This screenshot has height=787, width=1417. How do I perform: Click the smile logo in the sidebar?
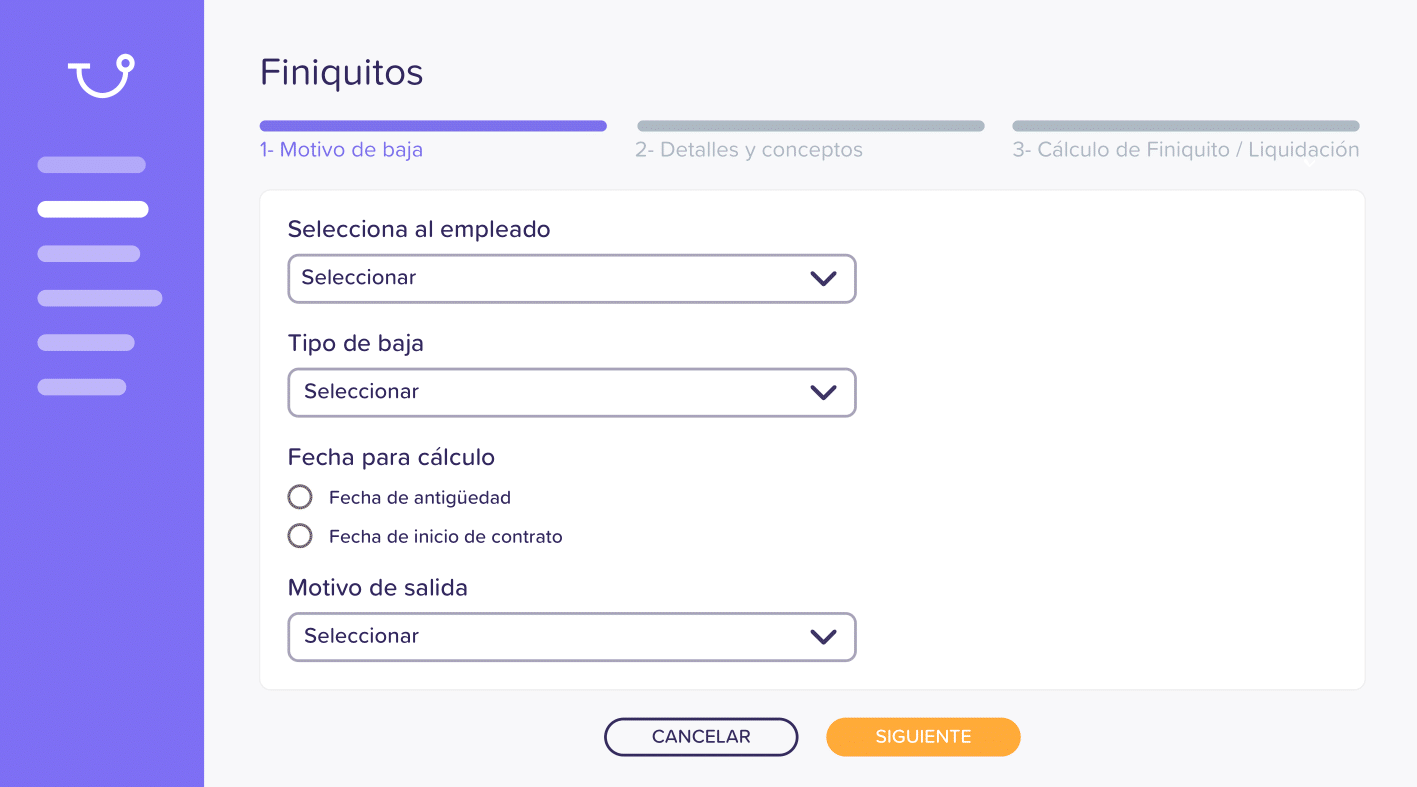coord(101,76)
